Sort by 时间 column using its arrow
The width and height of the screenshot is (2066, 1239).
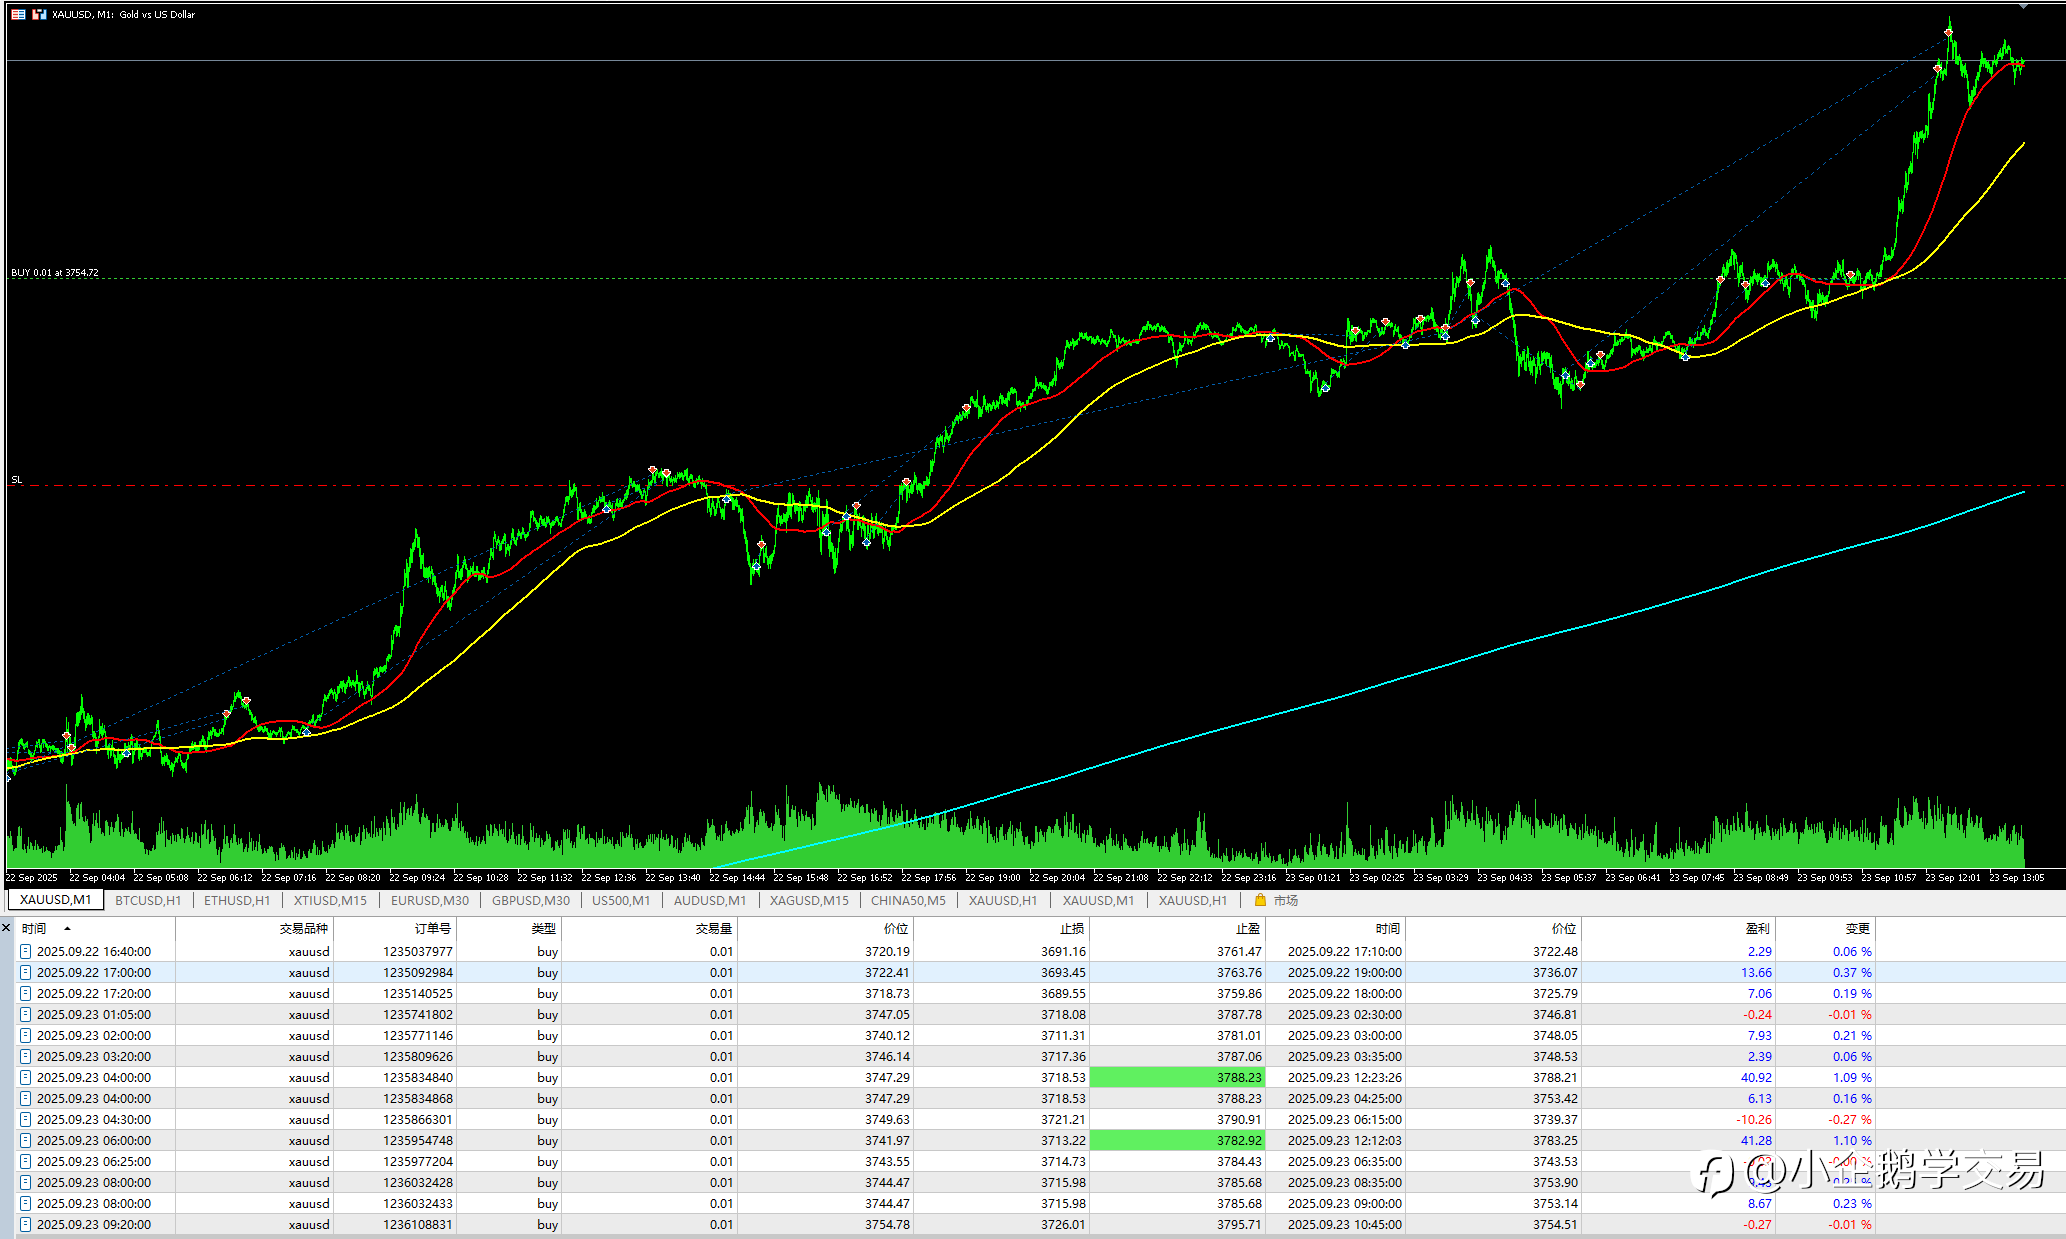tap(67, 929)
